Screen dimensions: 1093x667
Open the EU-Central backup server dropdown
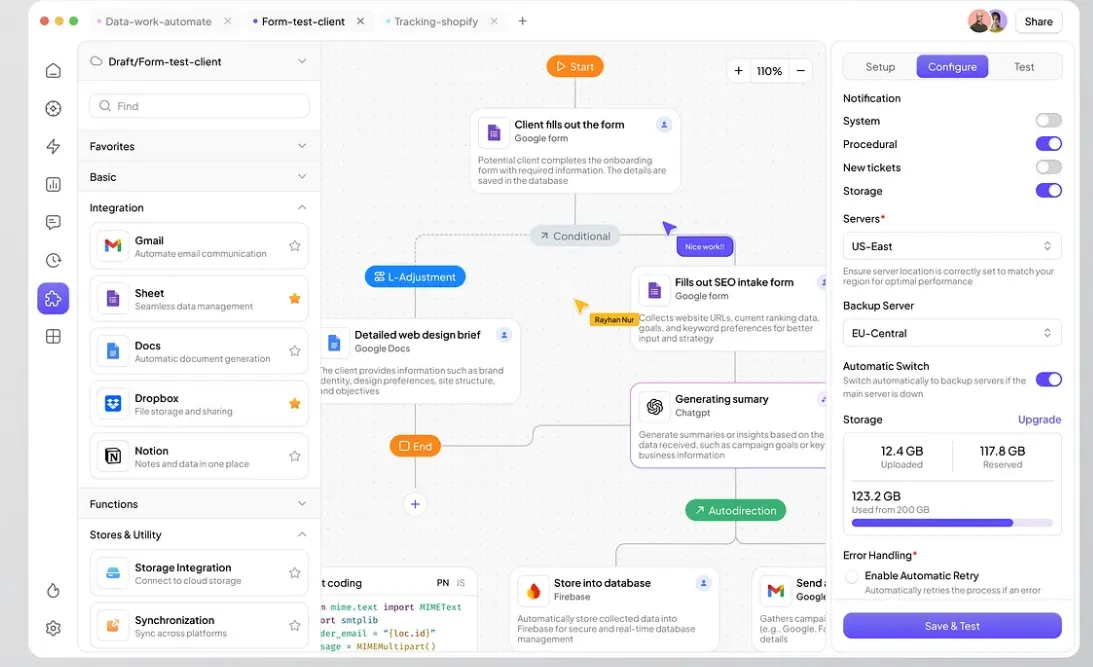click(951, 333)
